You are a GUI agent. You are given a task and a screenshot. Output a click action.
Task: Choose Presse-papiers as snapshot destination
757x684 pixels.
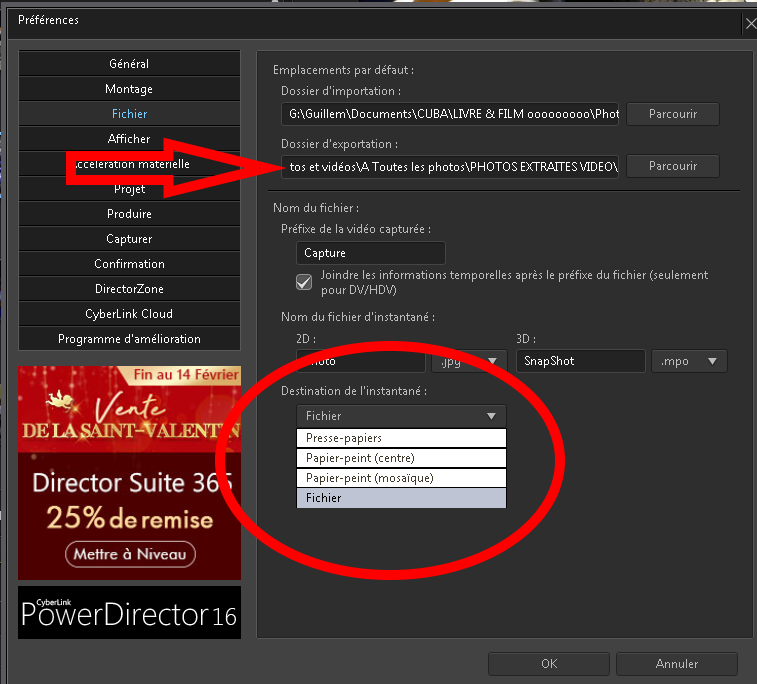point(401,438)
